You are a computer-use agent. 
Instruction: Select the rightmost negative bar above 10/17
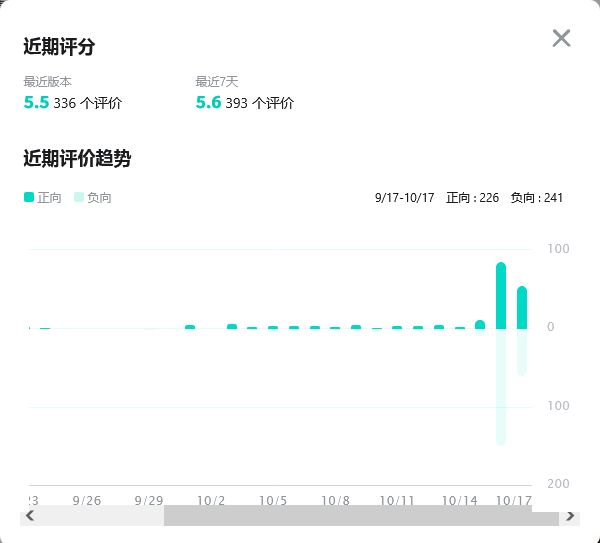pos(522,352)
